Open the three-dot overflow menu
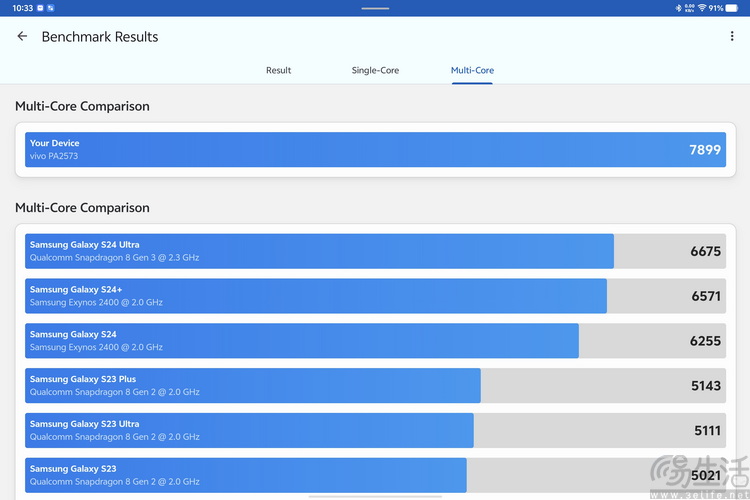 click(732, 36)
